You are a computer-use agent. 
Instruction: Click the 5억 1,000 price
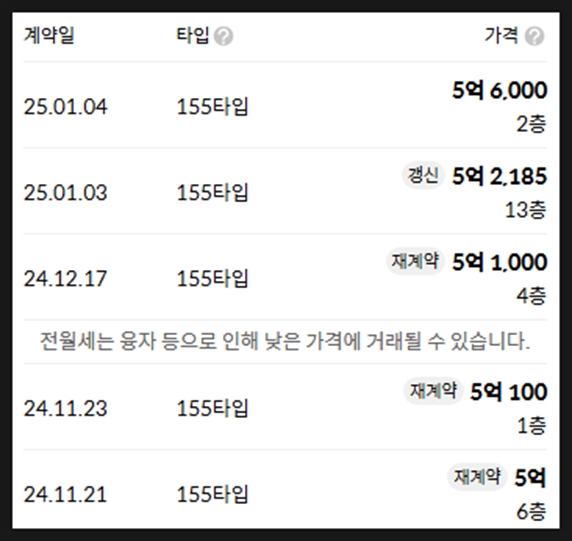(x=500, y=262)
